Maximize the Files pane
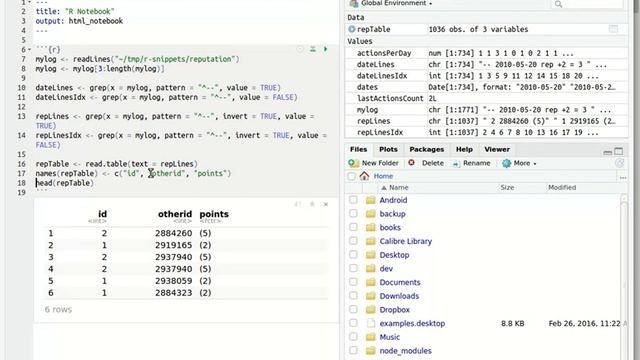This screenshot has height=360, width=640. tap(619, 151)
